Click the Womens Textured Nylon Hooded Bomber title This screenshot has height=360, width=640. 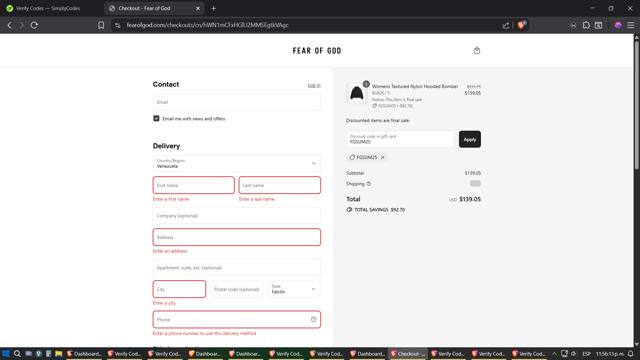[415, 87]
